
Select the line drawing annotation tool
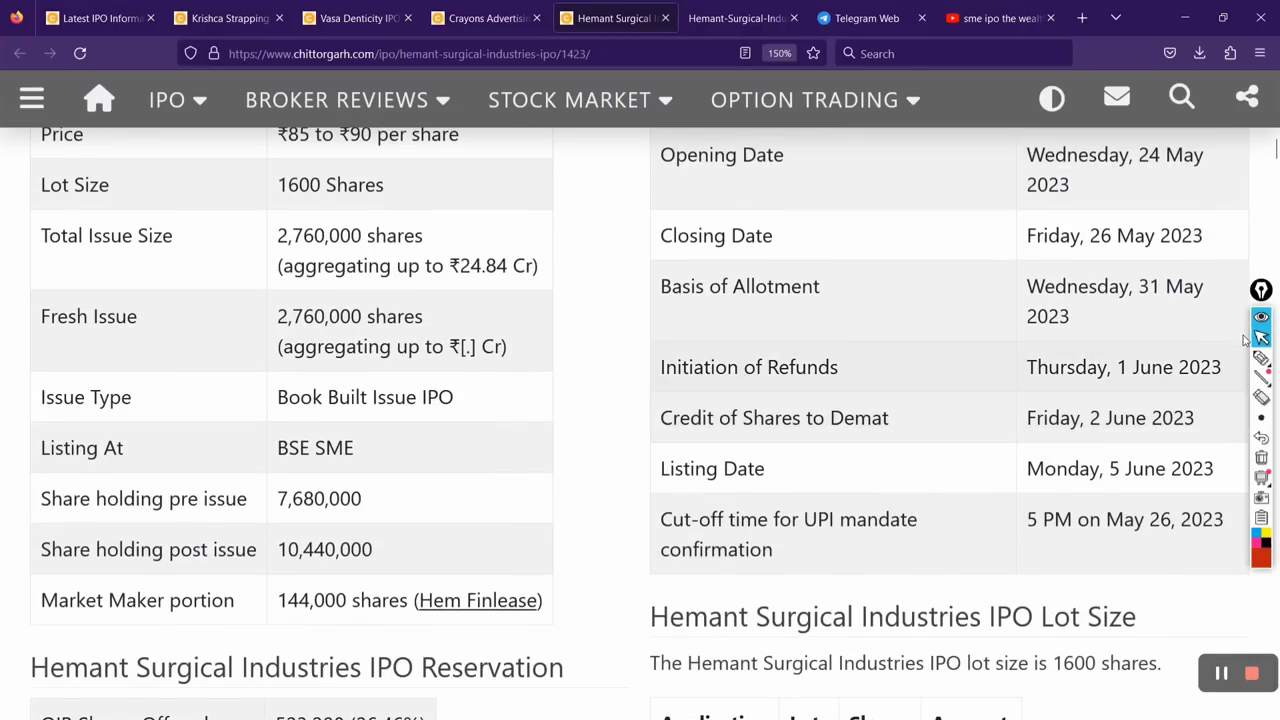coord(1261,377)
